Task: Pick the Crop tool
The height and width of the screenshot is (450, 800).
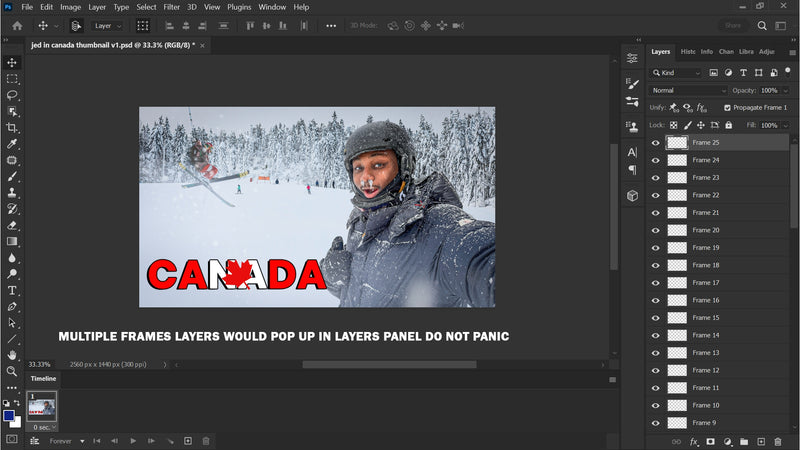Action: coord(12,128)
